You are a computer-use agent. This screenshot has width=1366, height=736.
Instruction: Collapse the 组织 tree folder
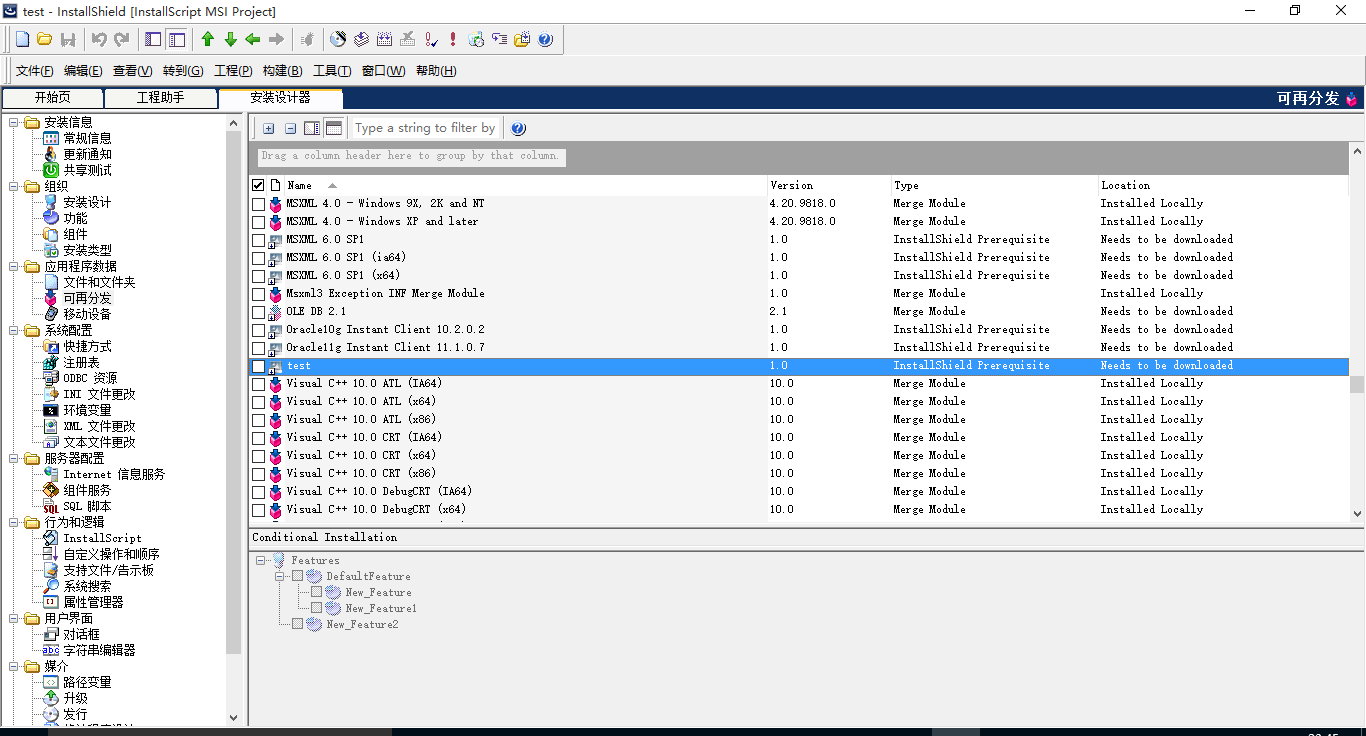coord(14,186)
